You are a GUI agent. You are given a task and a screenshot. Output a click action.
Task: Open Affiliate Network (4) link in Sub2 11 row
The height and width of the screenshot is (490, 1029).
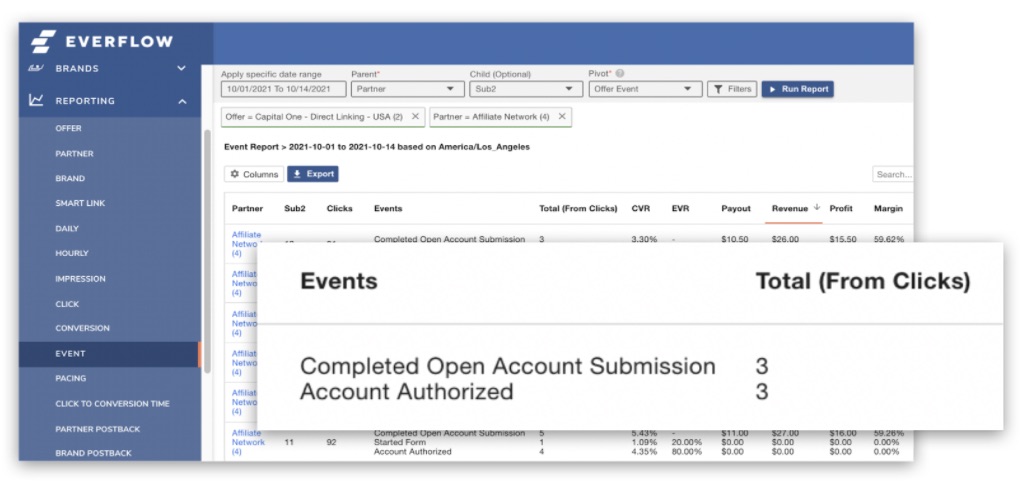(249, 442)
